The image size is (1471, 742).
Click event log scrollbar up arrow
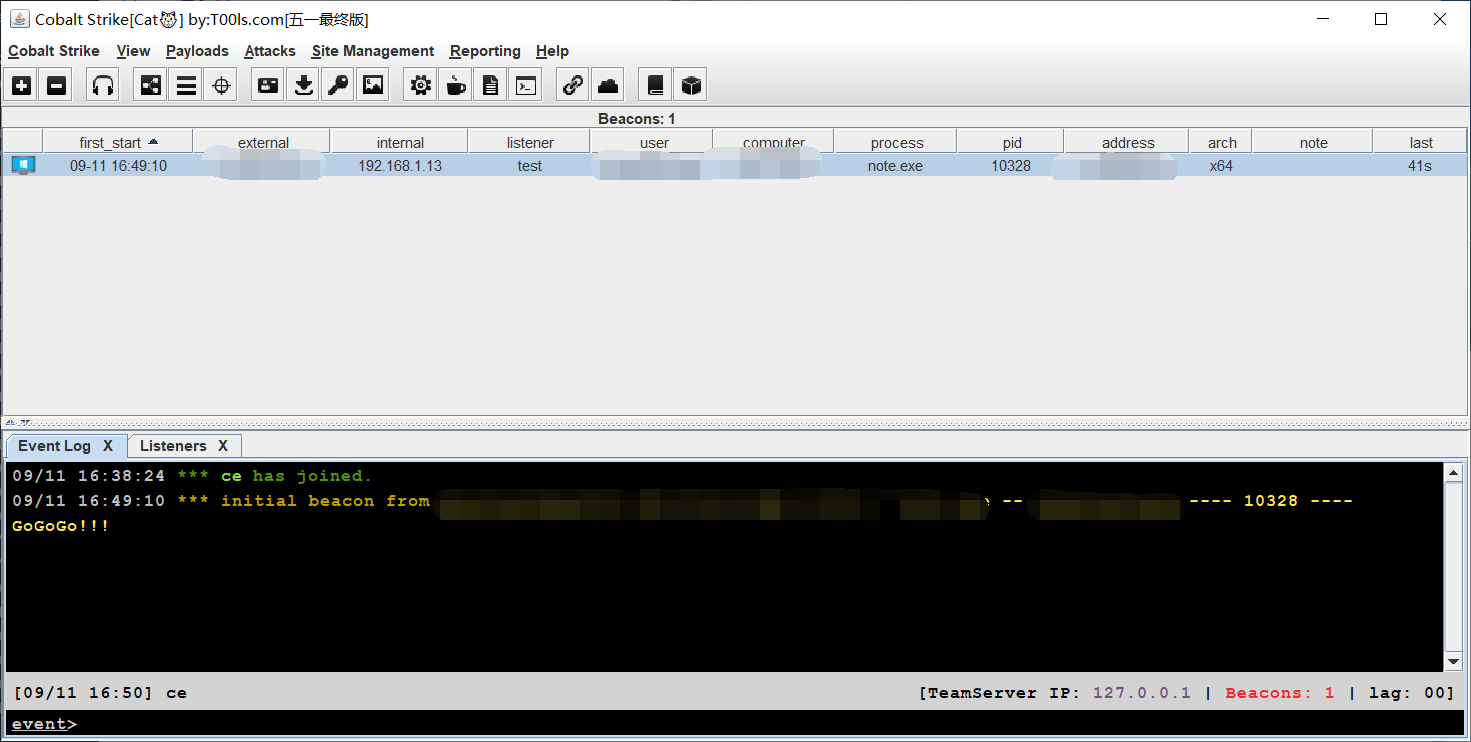tap(1454, 472)
